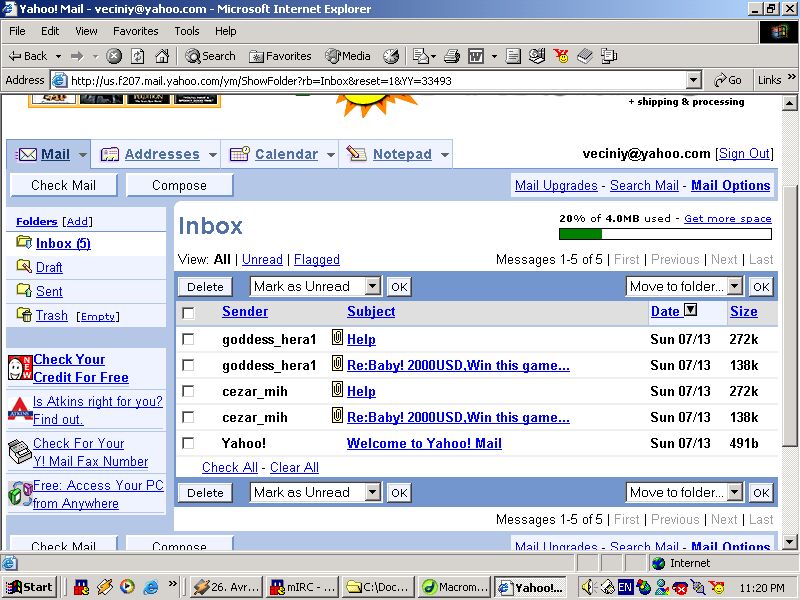Click the Inbox folder icon
Viewport: 800px width, 600px height.
point(24,242)
